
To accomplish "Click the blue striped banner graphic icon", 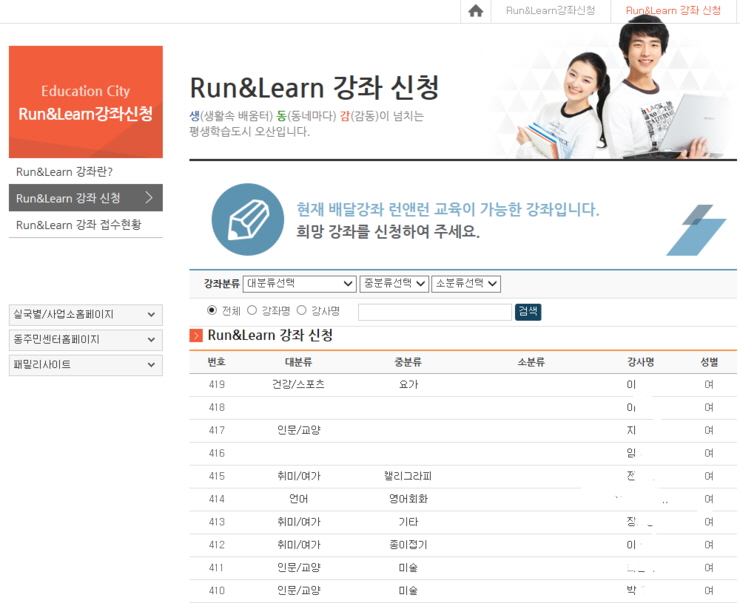I will (696, 230).
